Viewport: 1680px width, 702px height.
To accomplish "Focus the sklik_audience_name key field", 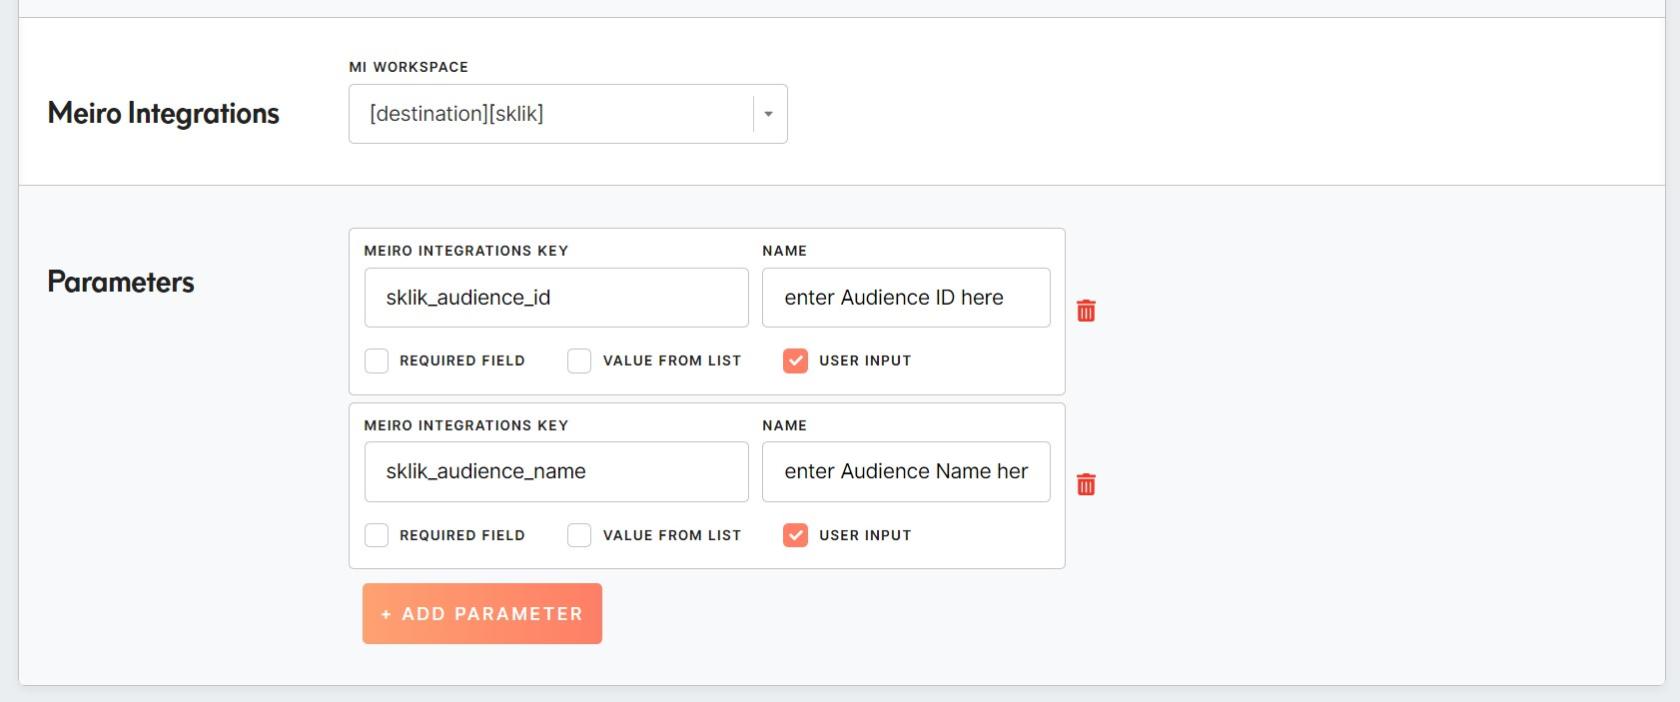I will coord(556,472).
